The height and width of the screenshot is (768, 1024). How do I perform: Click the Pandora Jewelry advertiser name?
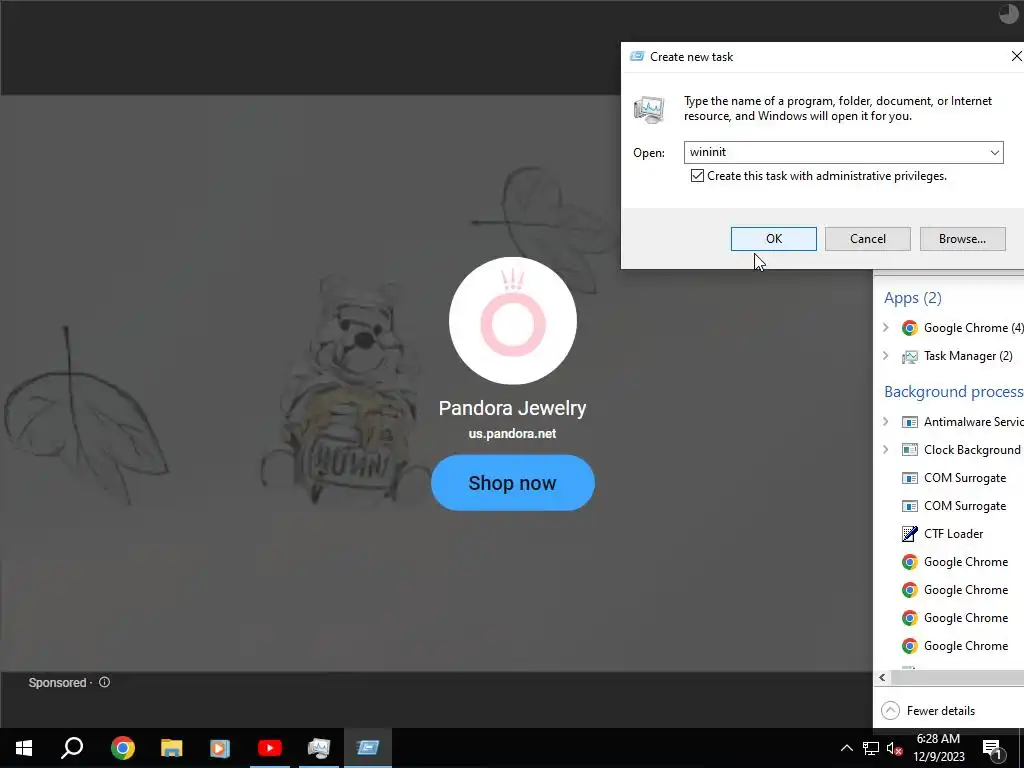pos(512,408)
